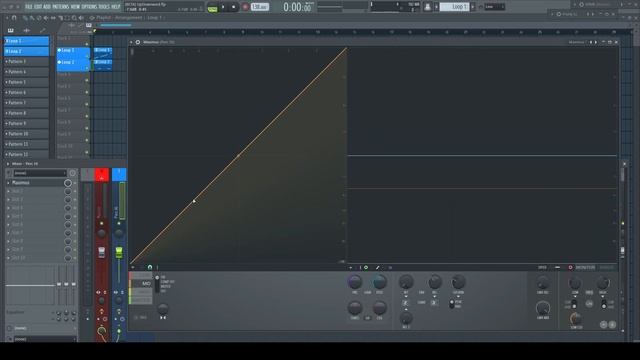The image size is (640, 360).
Task: Click the red Record button
Action: click(245, 7)
